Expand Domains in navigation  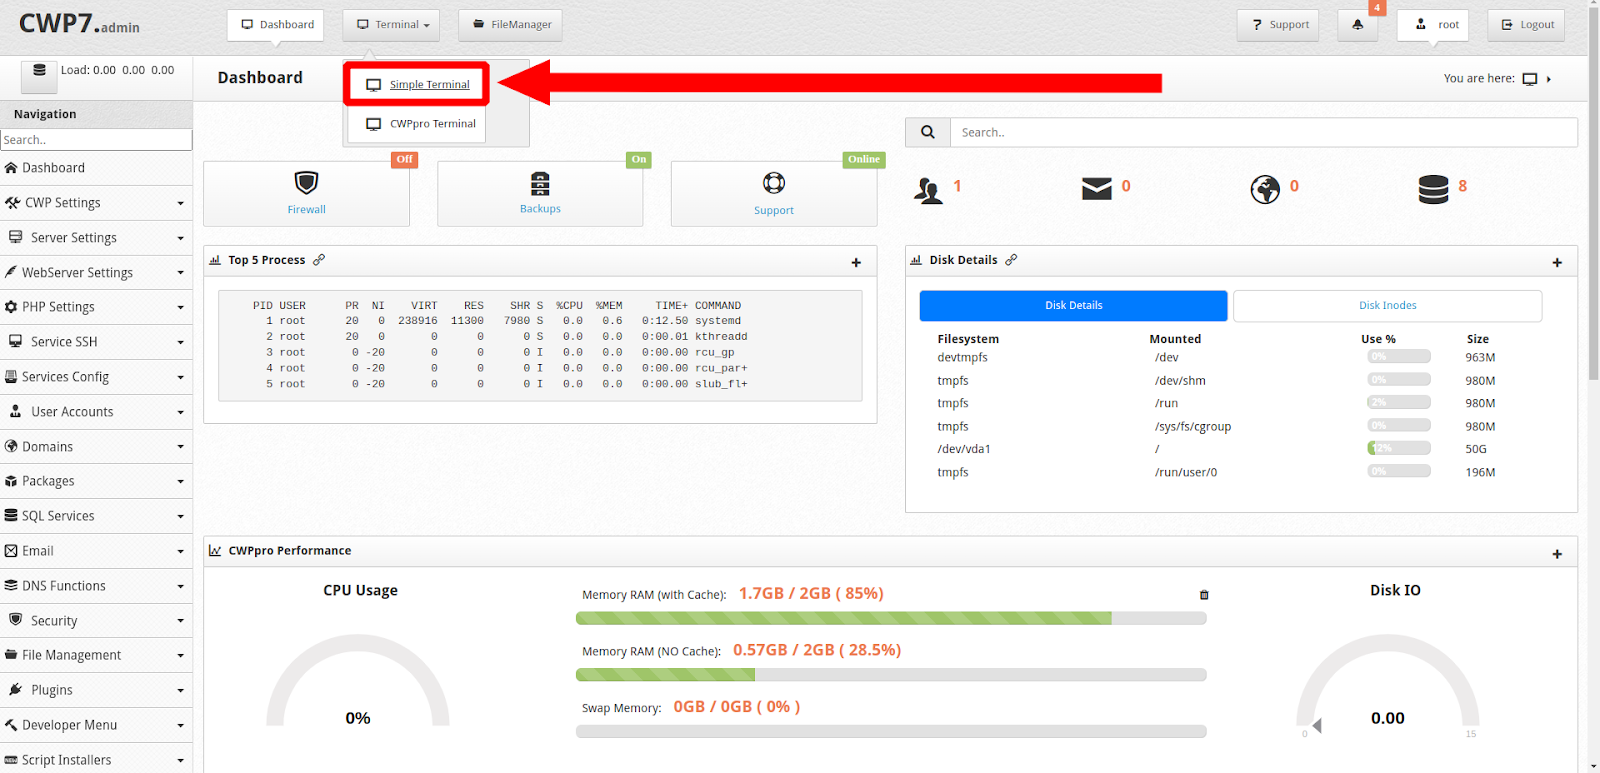(96, 447)
